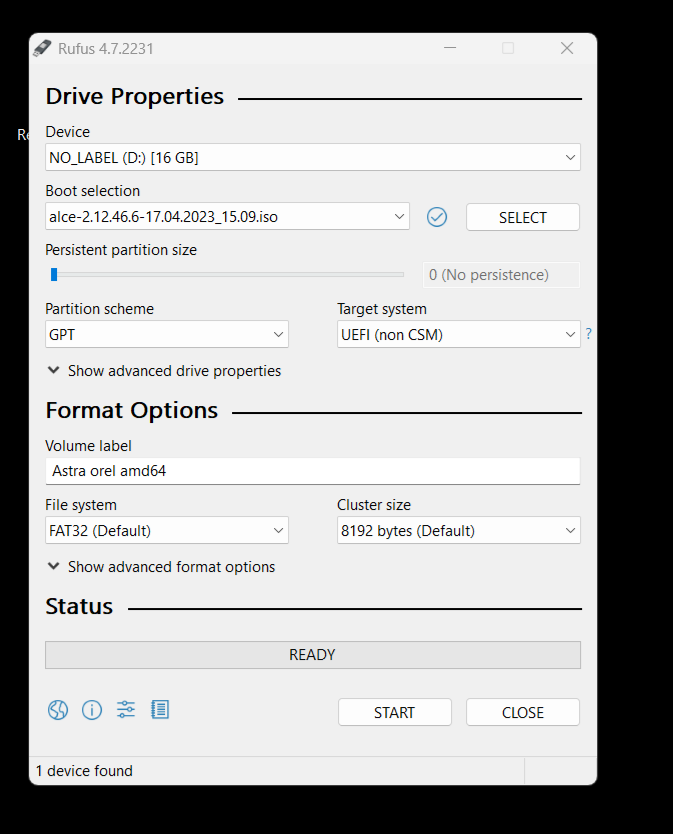Click the 'File system' label
Screen dimensions: 673x834
click(81, 505)
